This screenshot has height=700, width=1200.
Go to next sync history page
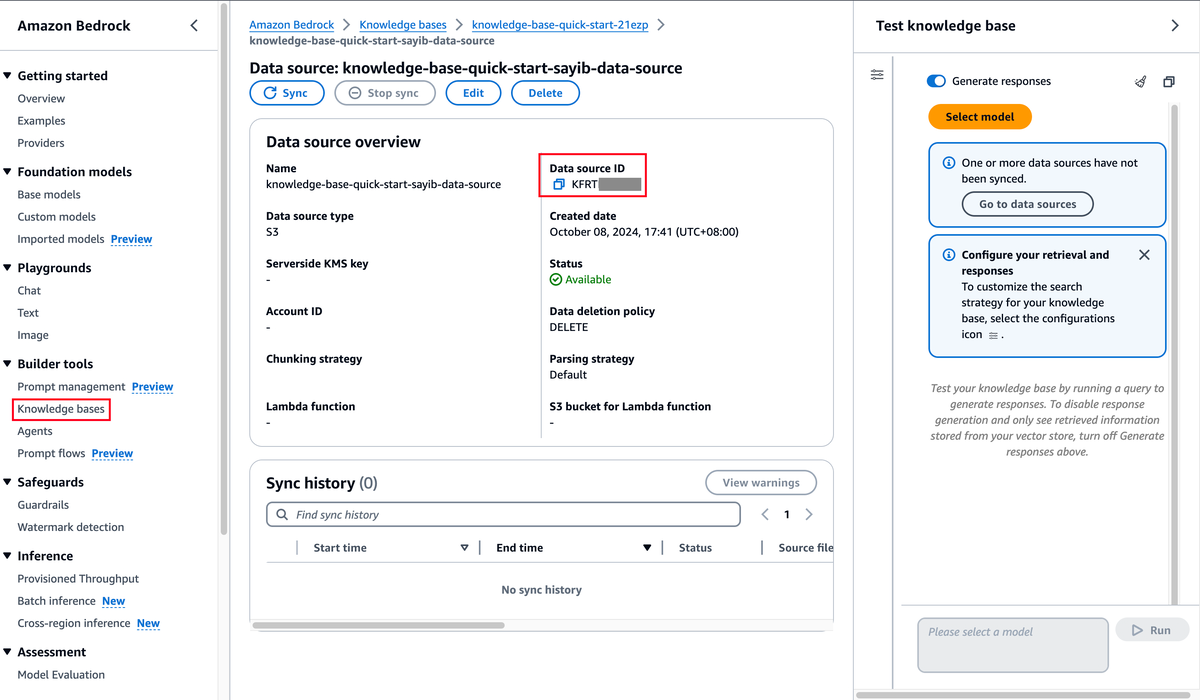click(x=809, y=515)
